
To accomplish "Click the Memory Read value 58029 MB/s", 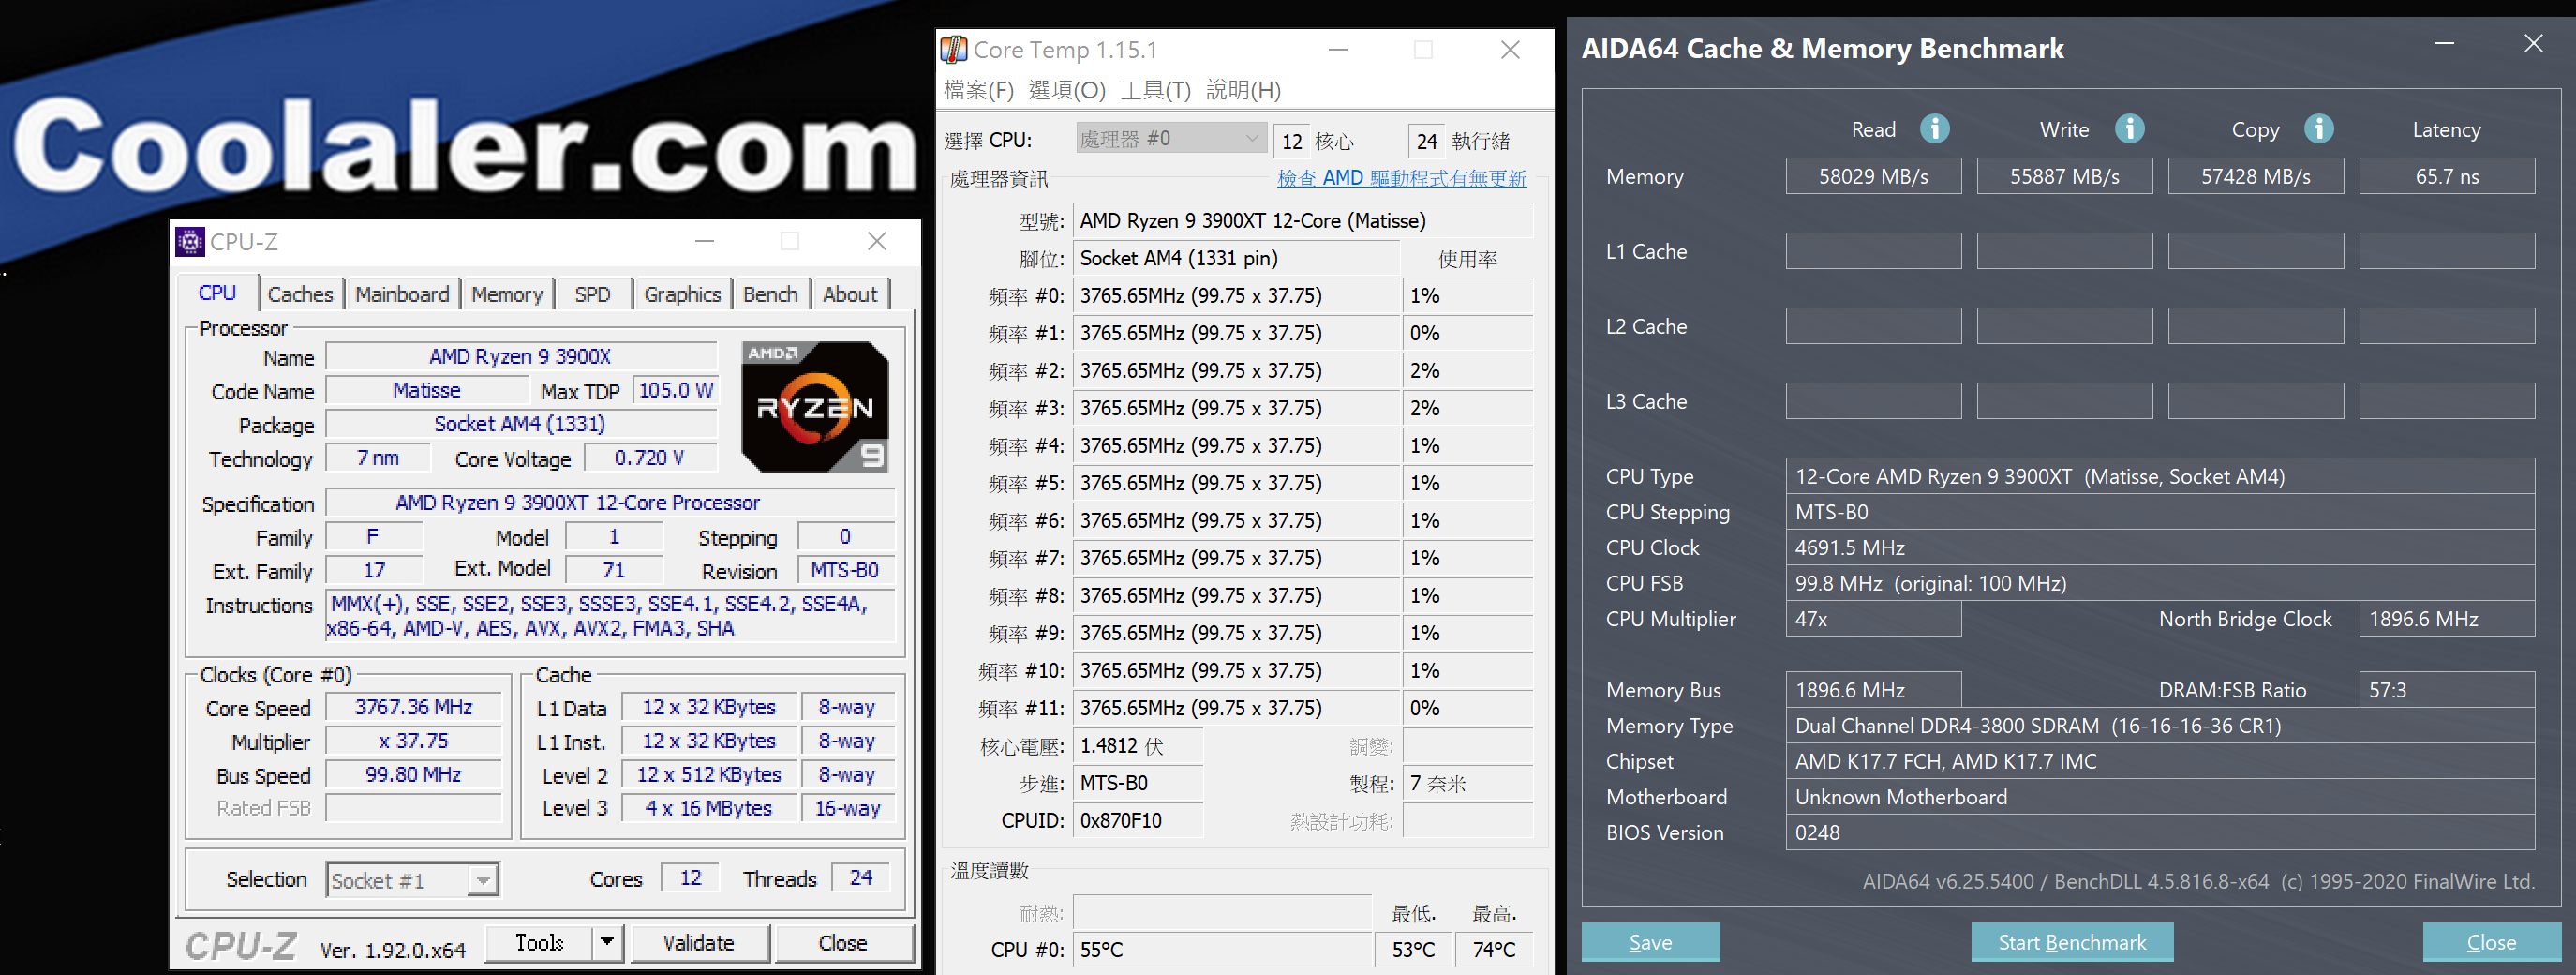I will click(x=1873, y=176).
